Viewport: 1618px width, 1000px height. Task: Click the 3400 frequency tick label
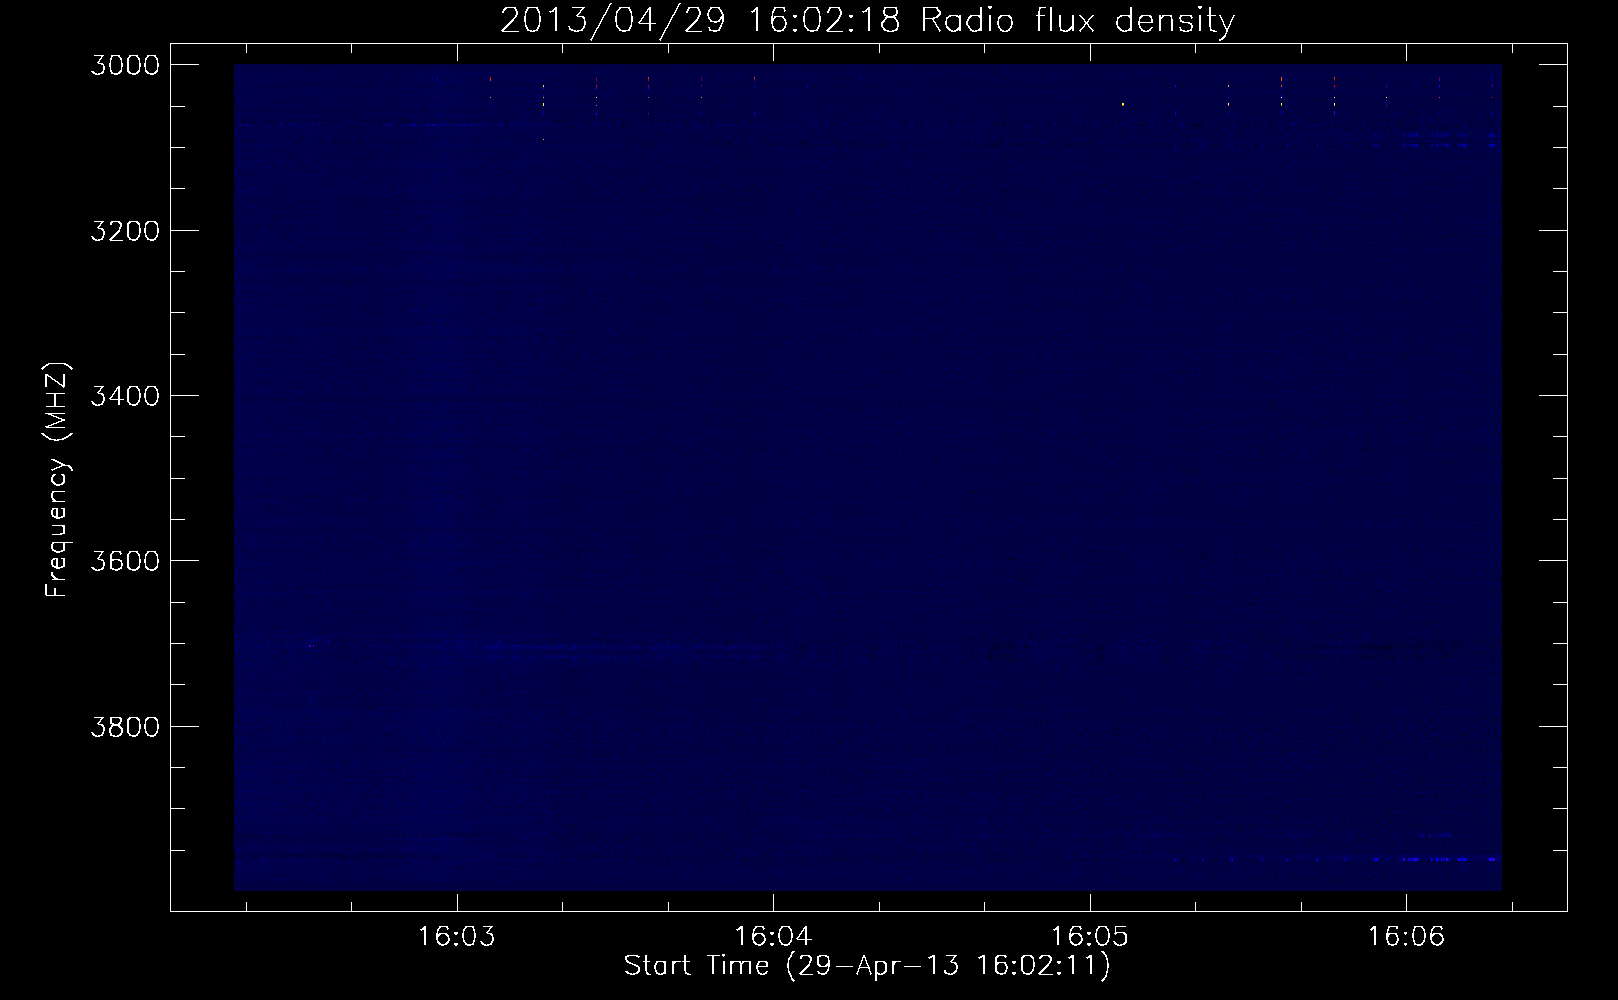coord(125,396)
